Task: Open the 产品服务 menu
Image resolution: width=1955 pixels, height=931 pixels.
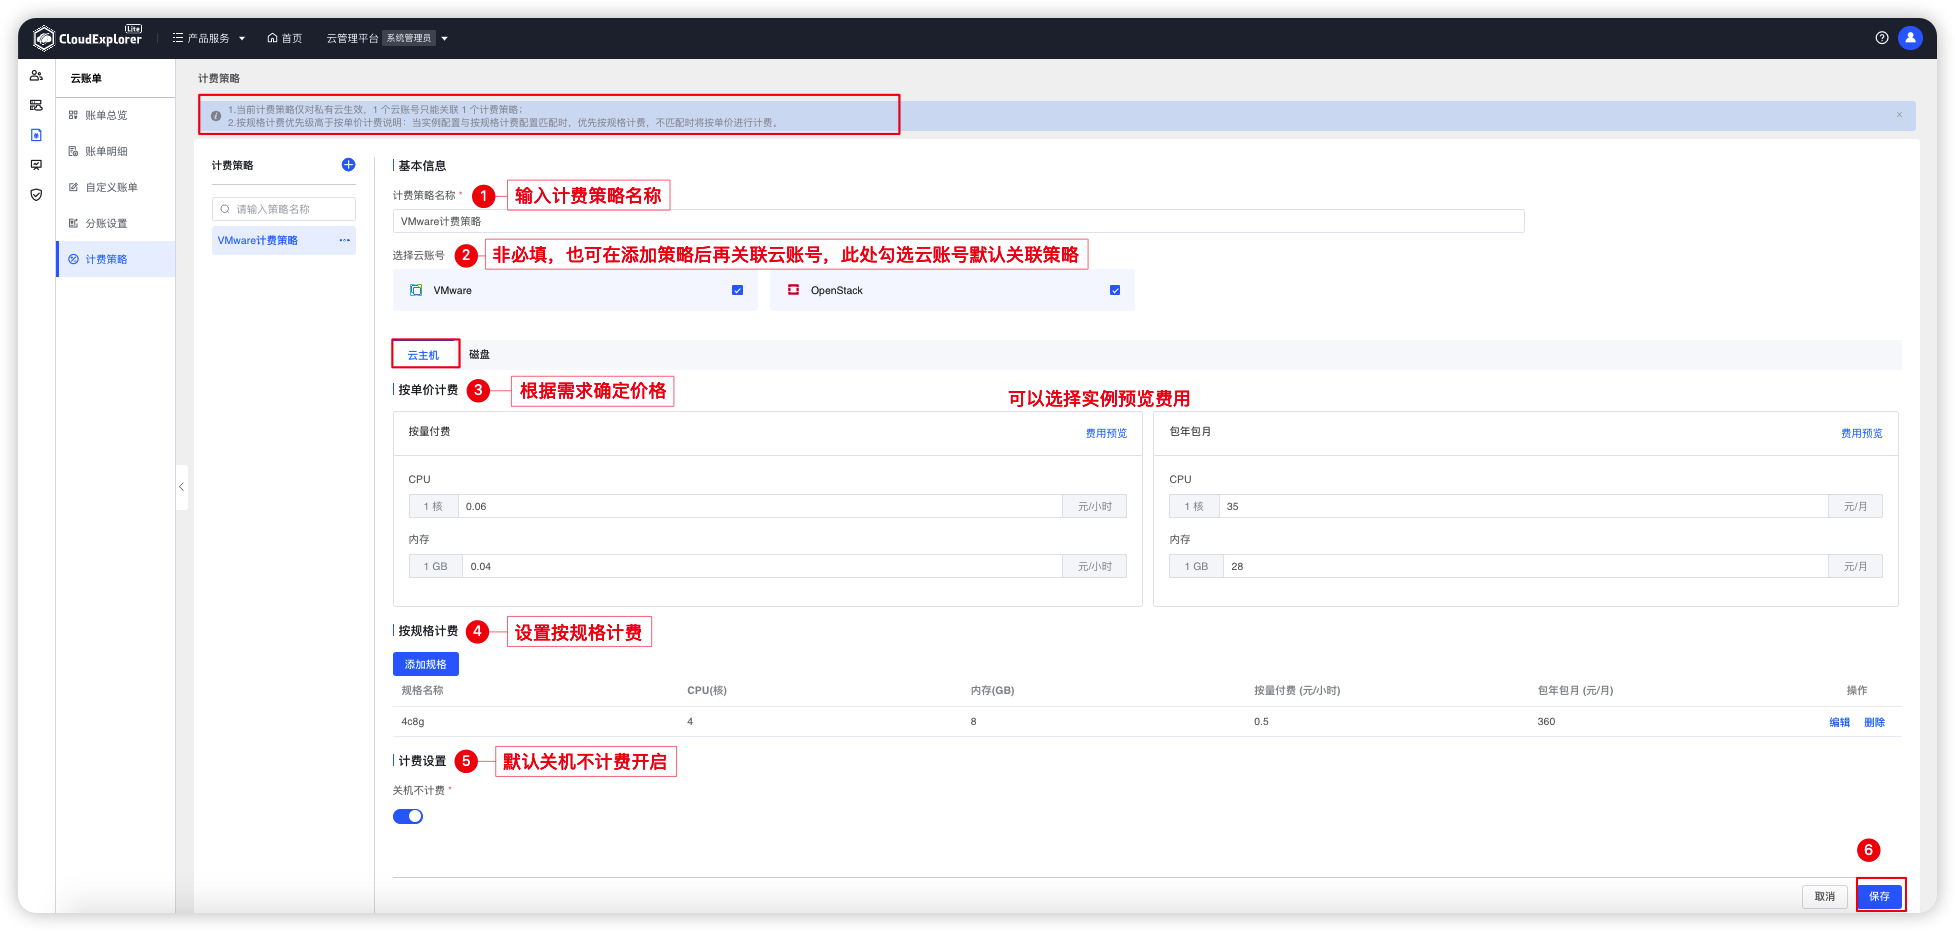Action: coord(208,38)
